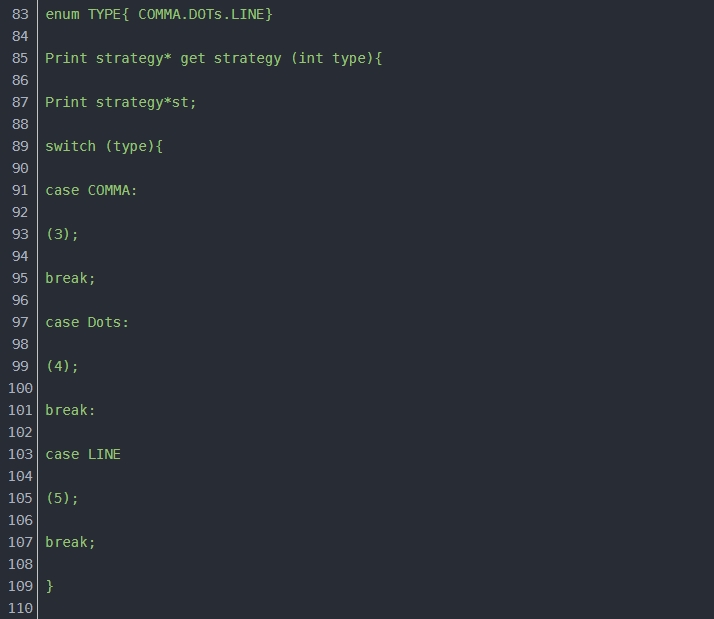Click the 'break:' text on line 101

[x=70, y=410]
